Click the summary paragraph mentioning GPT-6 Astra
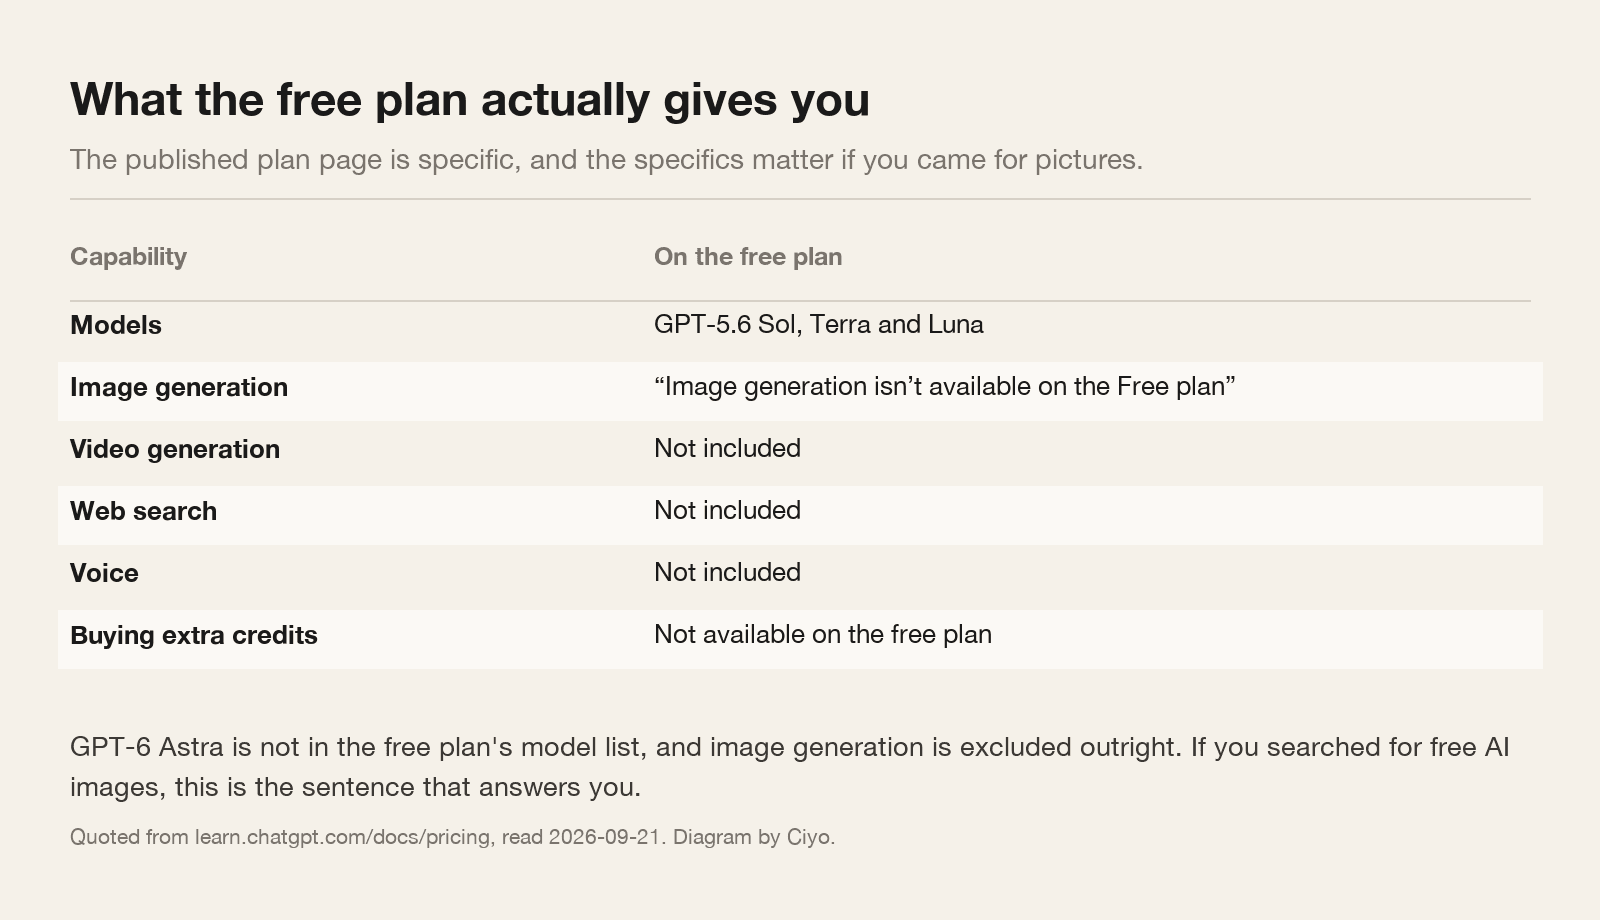The height and width of the screenshot is (920, 1600). click(x=790, y=767)
